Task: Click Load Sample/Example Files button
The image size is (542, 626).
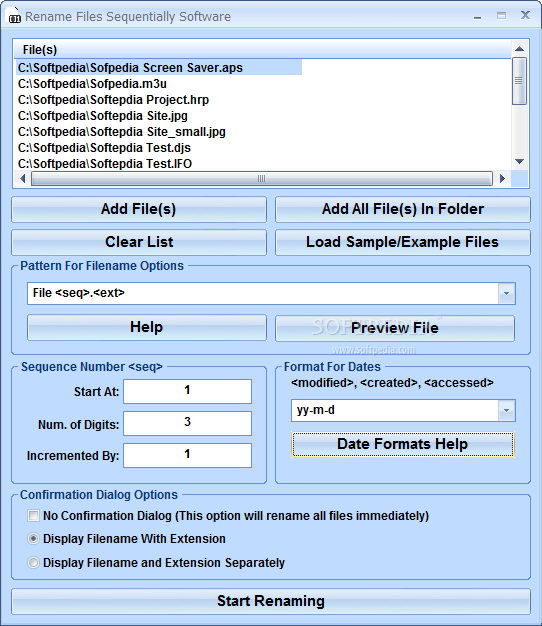Action: click(403, 242)
